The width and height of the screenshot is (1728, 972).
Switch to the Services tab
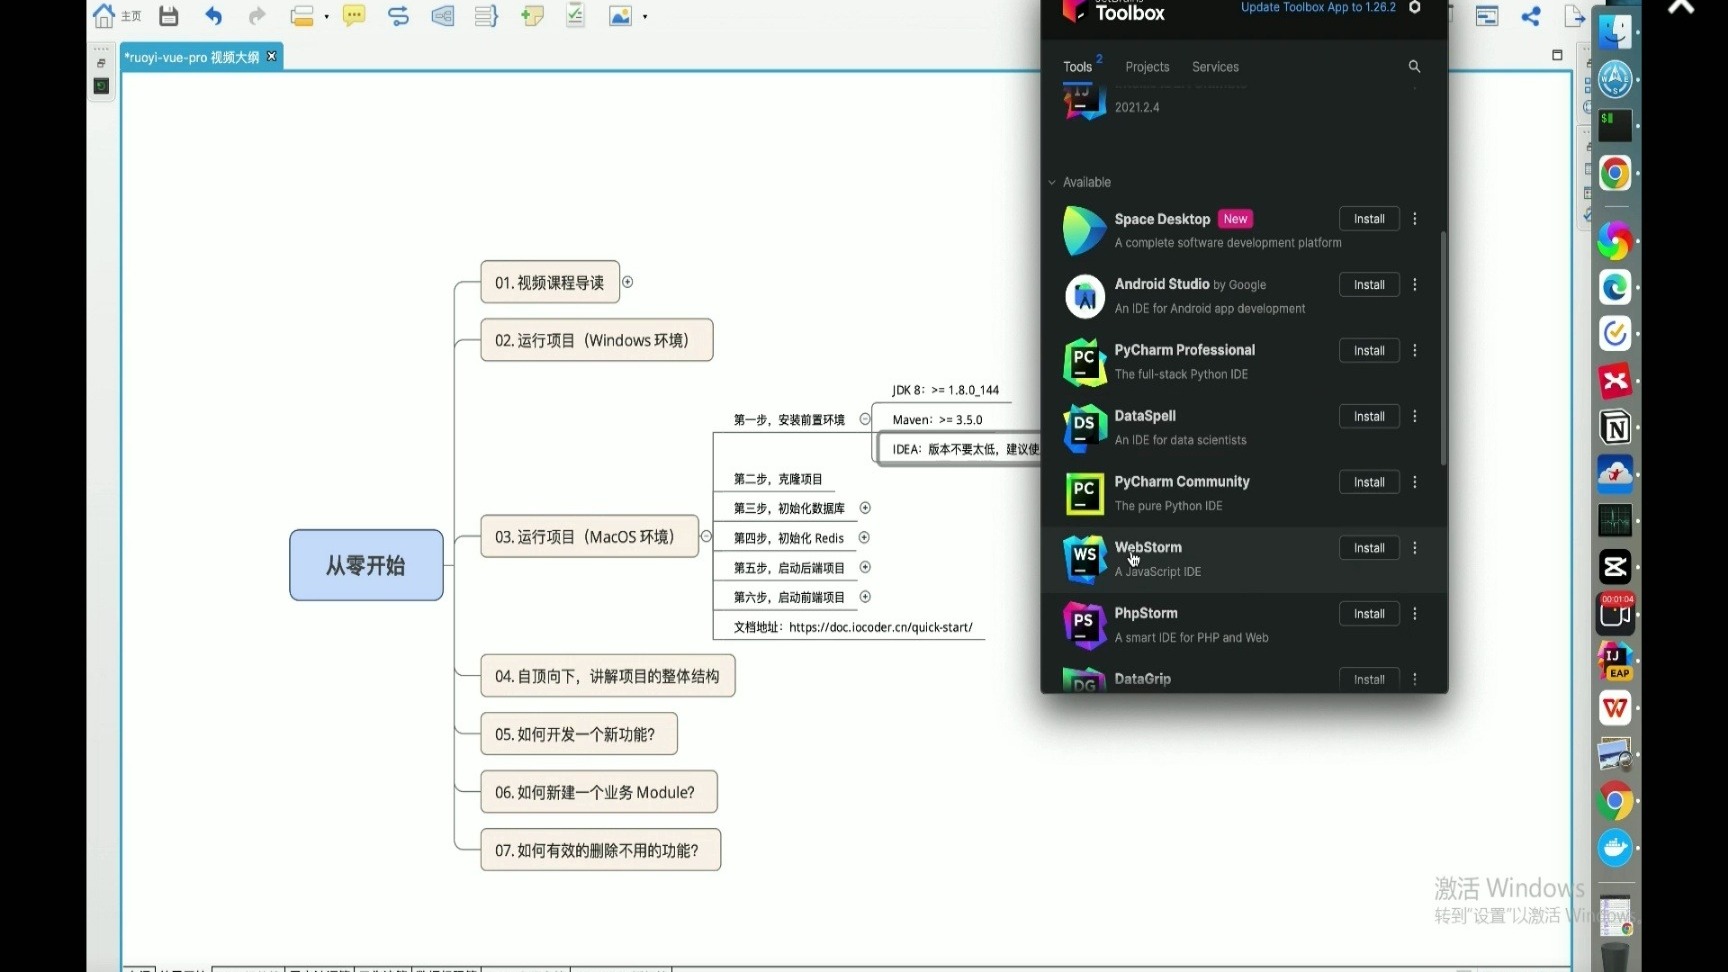1215,66
